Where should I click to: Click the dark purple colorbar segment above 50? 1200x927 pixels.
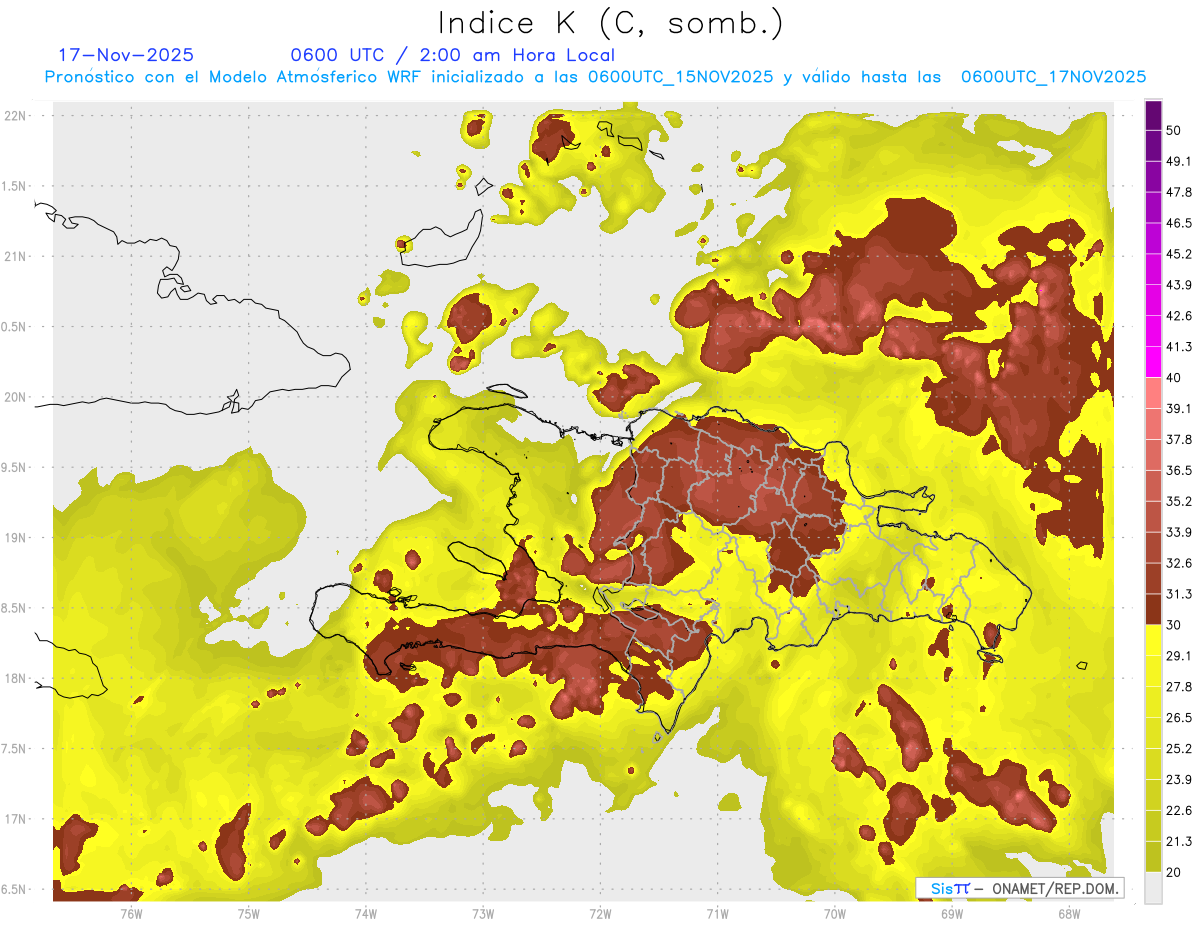point(1153,115)
